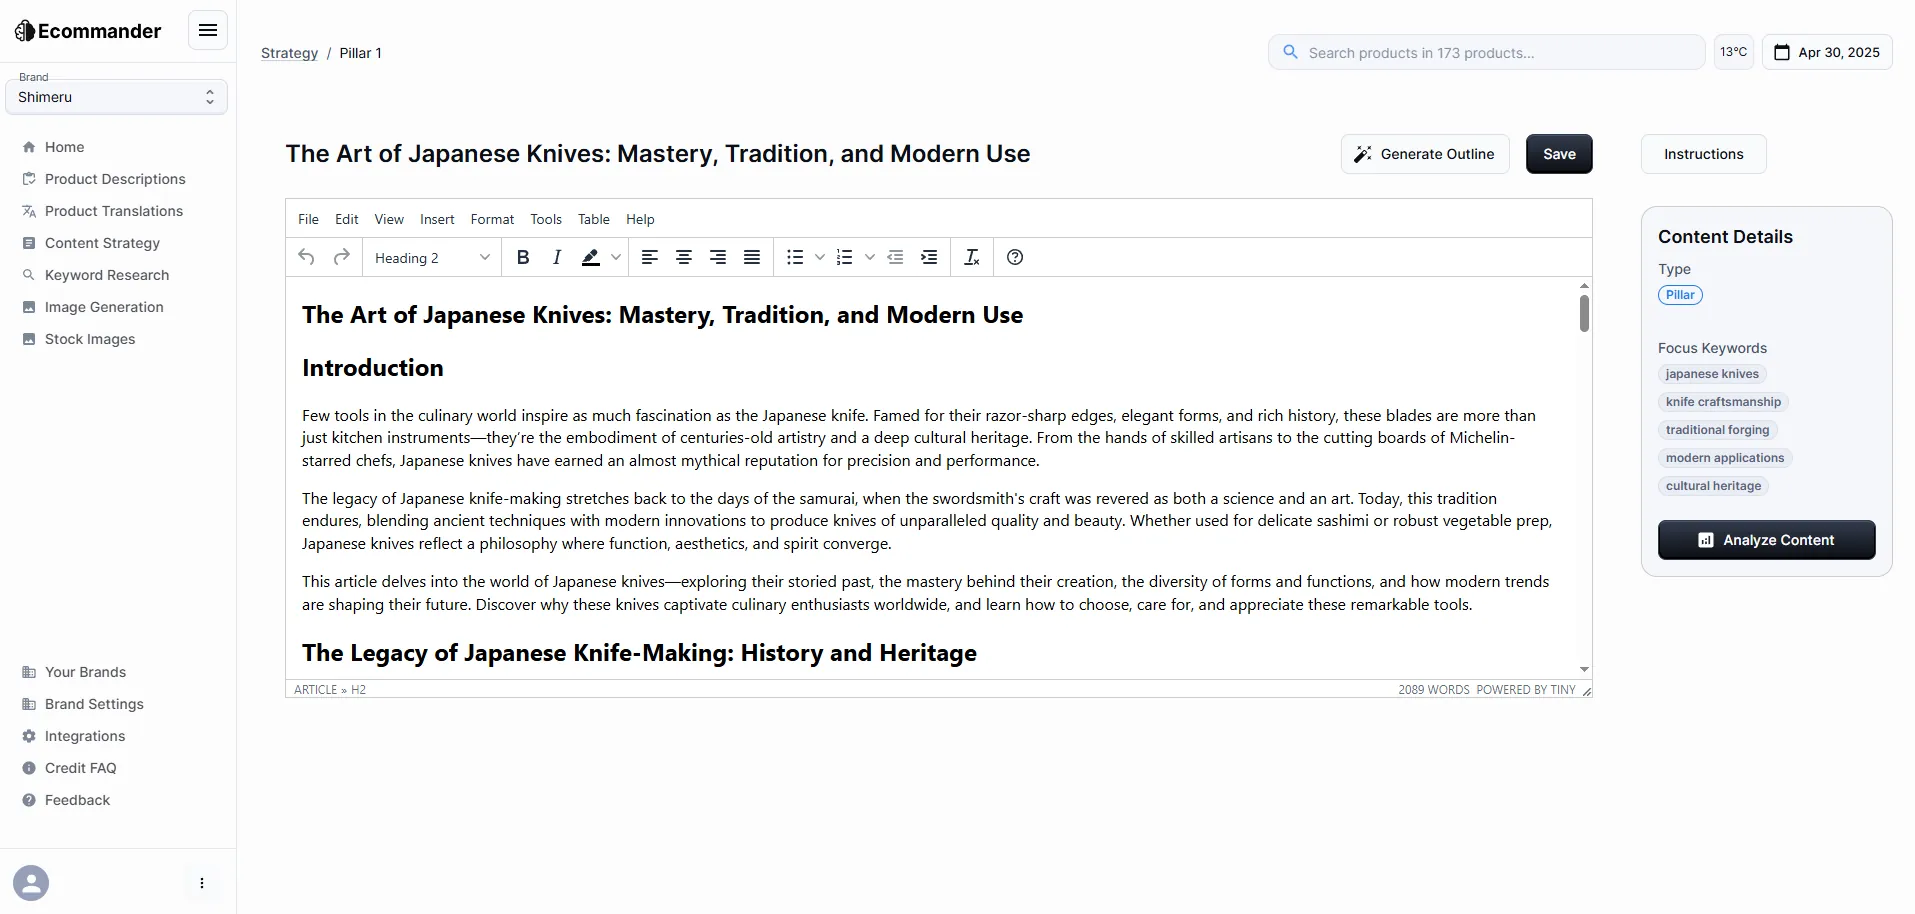Toggle the numbered list button
1915x914 pixels.
pyautogui.click(x=845, y=257)
